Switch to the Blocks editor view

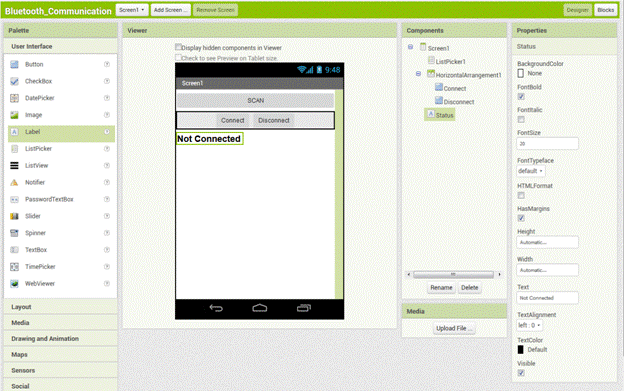[x=606, y=10]
